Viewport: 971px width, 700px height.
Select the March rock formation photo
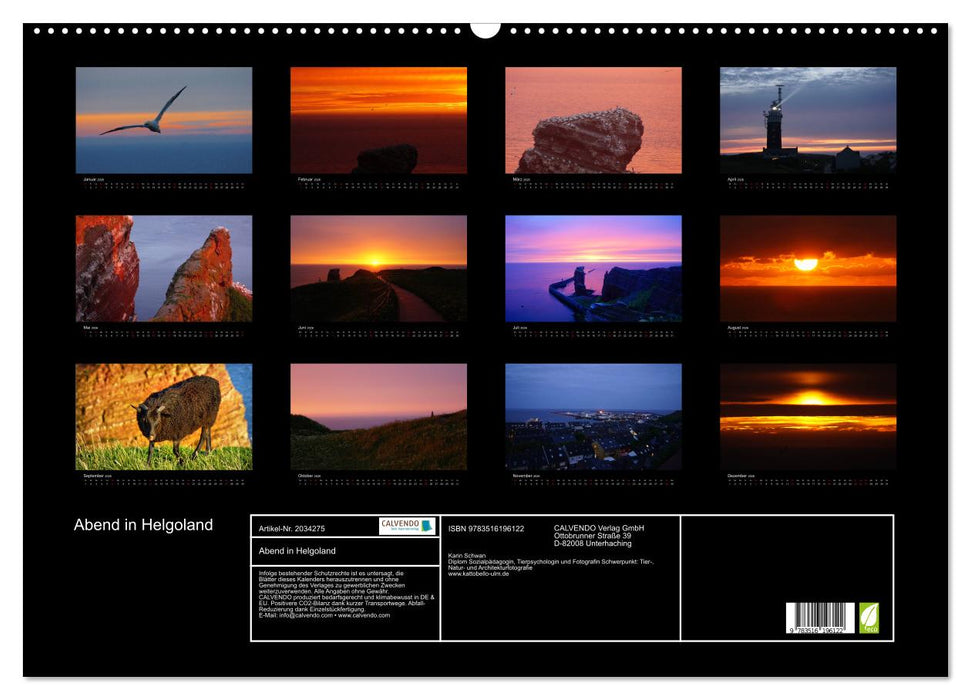coord(593,120)
